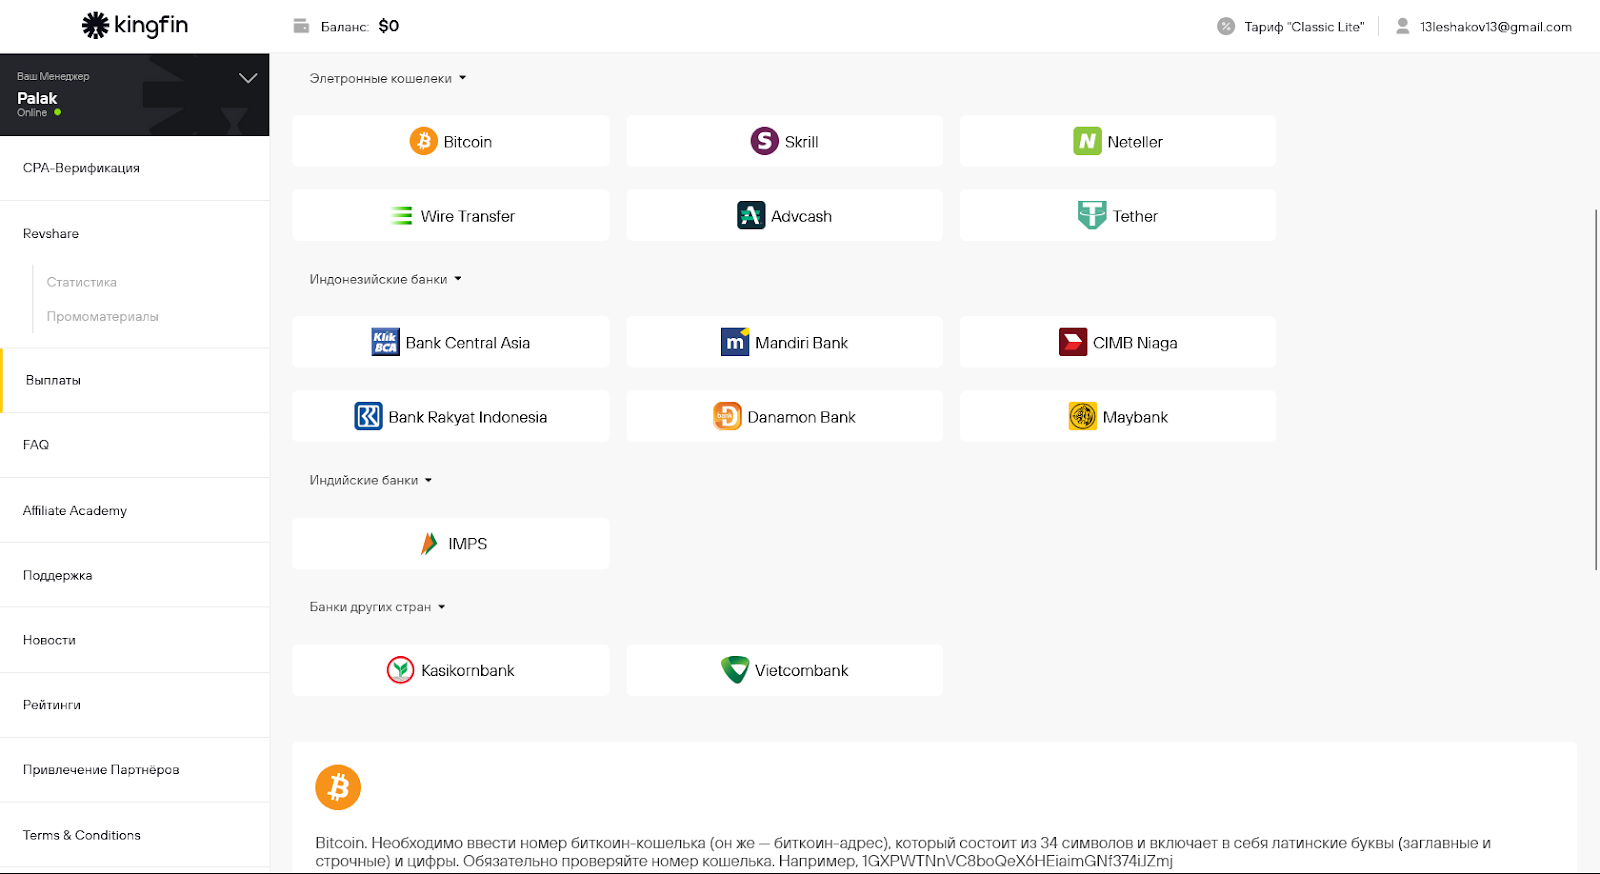Click manager name Palak

[37, 98]
